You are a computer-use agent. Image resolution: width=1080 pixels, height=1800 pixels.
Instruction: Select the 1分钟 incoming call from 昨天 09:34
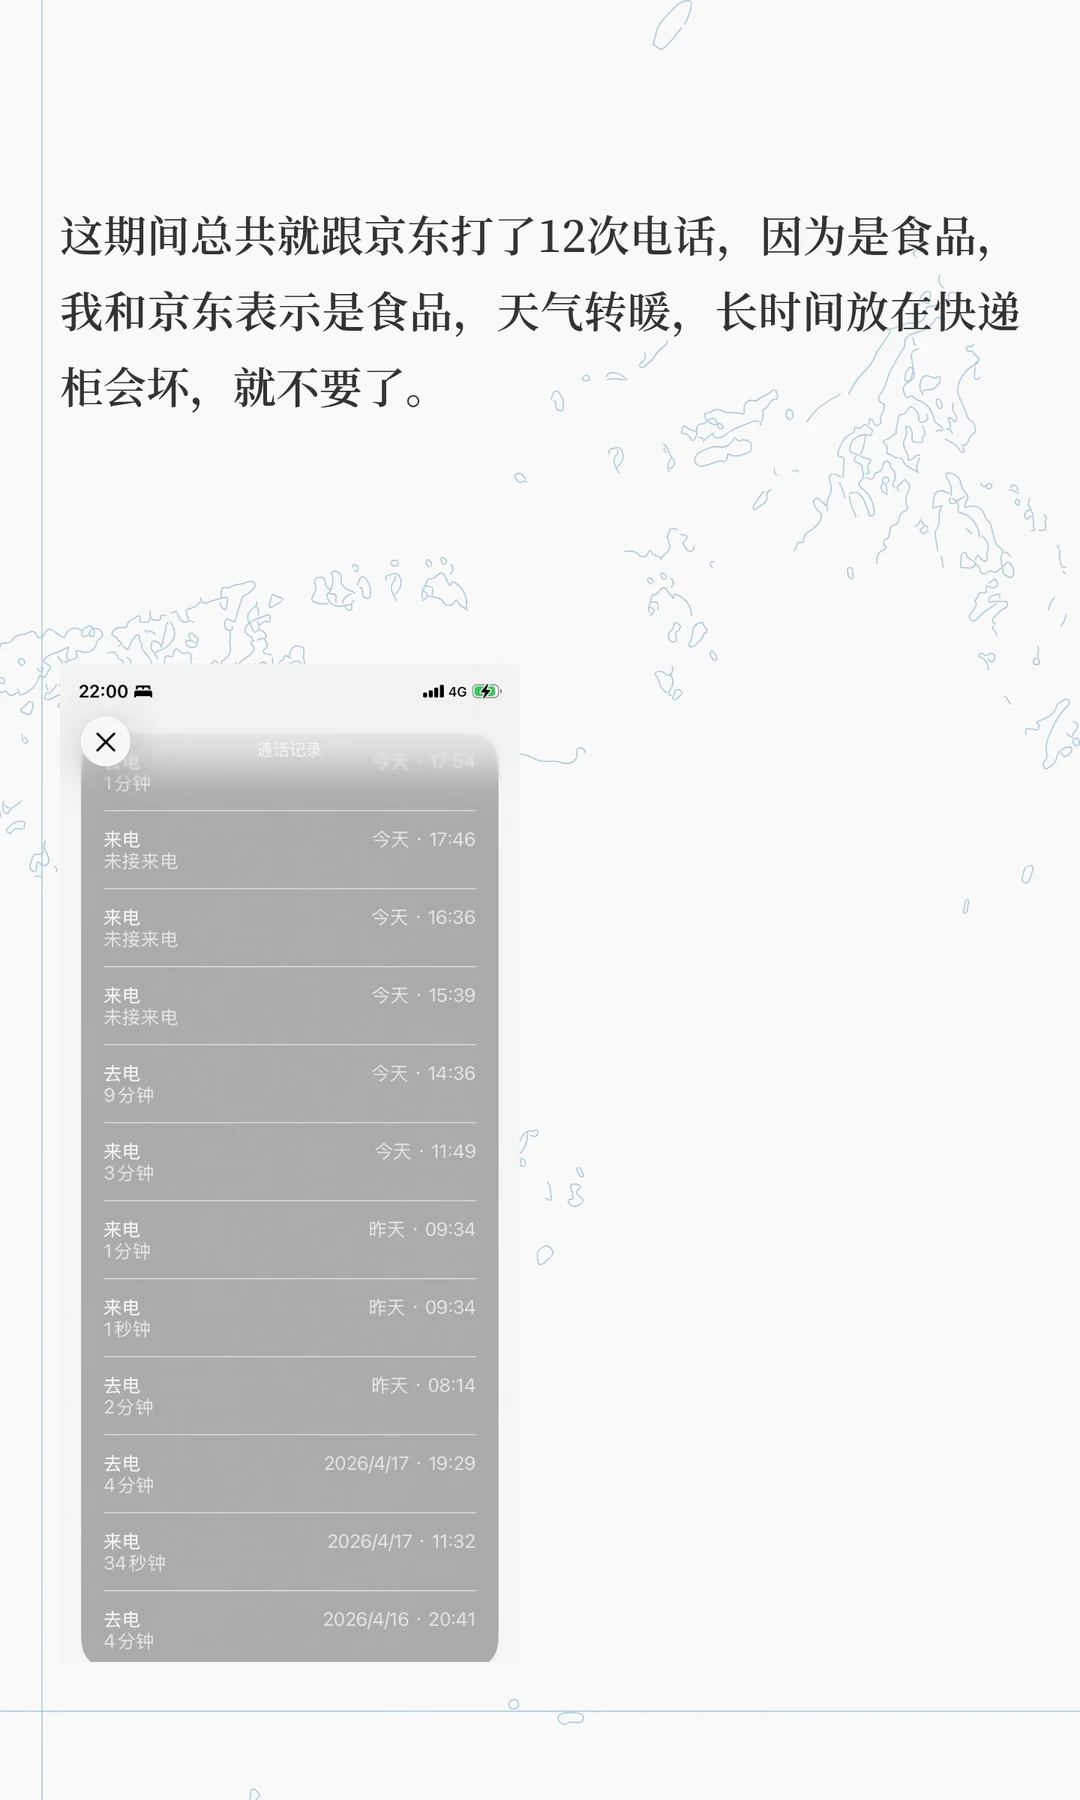290,1240
